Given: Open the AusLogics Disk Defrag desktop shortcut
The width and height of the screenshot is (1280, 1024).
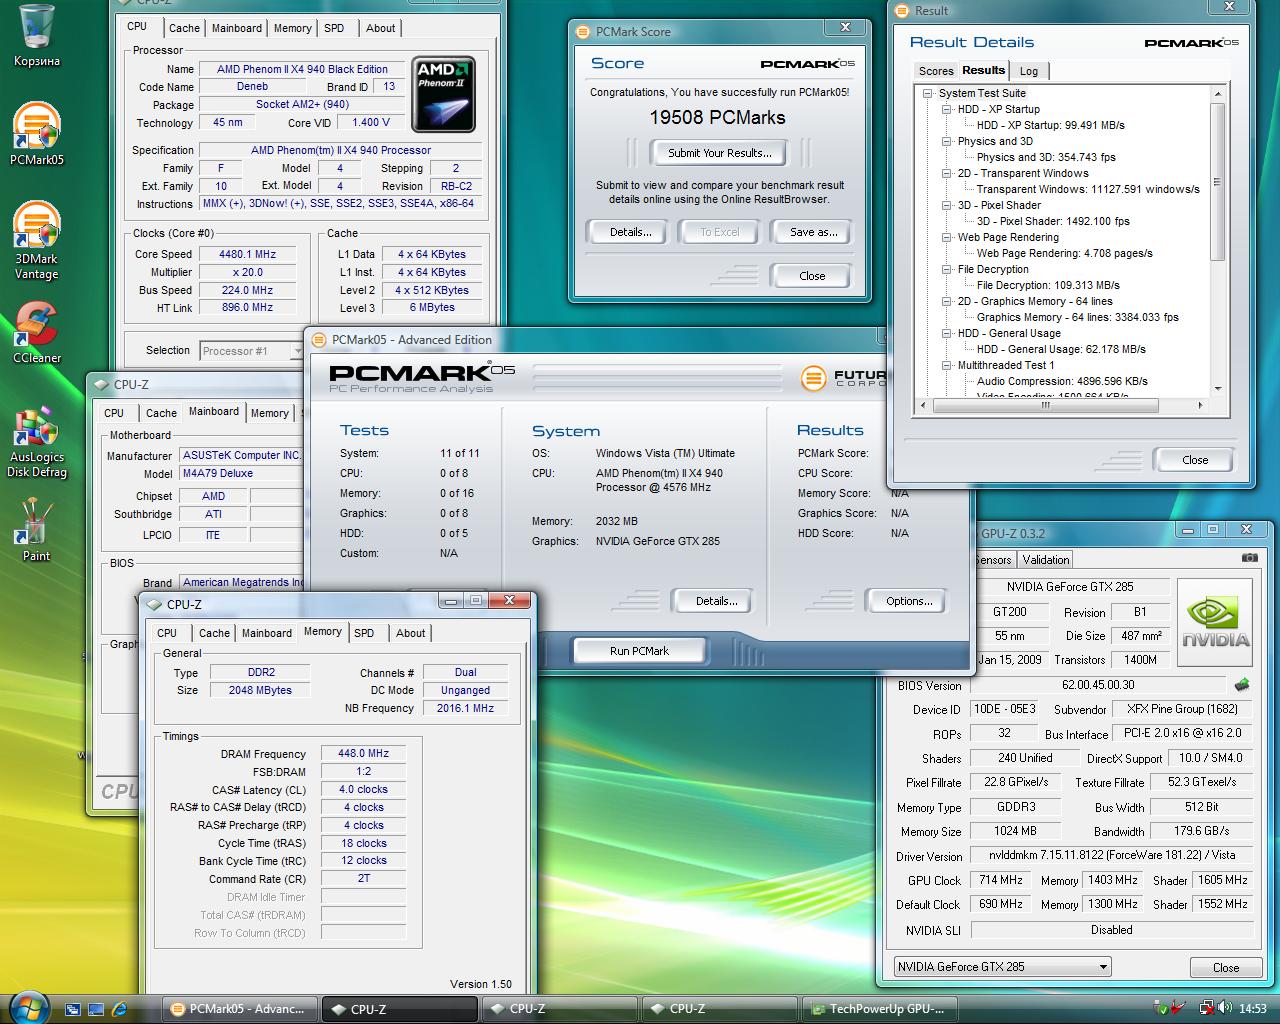Looking at the screenshot, I should (36, 442).
